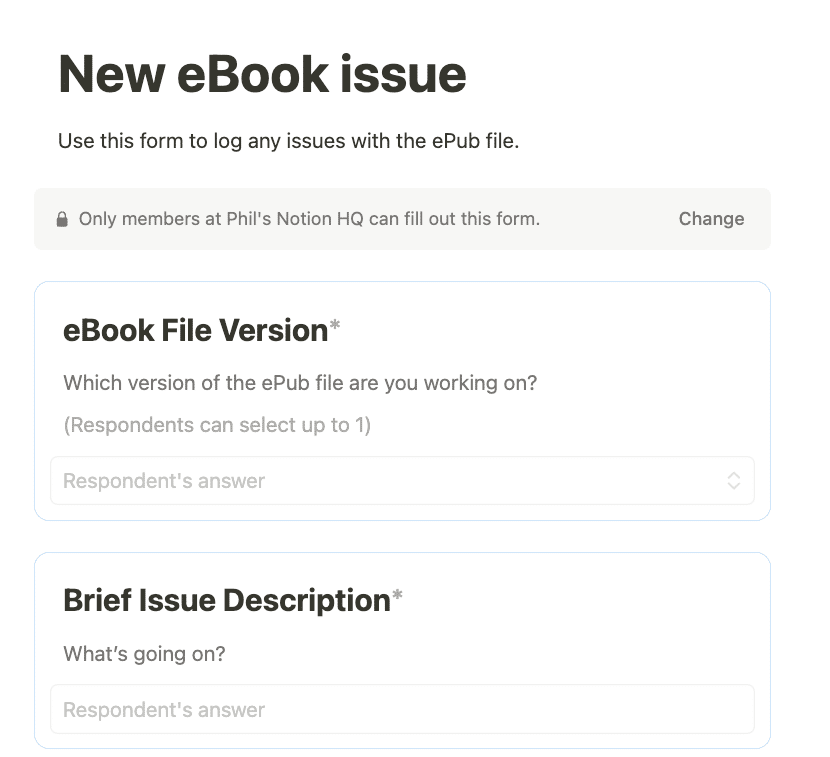Select the Brief Issue Description answer field

[x=402, y=709]
